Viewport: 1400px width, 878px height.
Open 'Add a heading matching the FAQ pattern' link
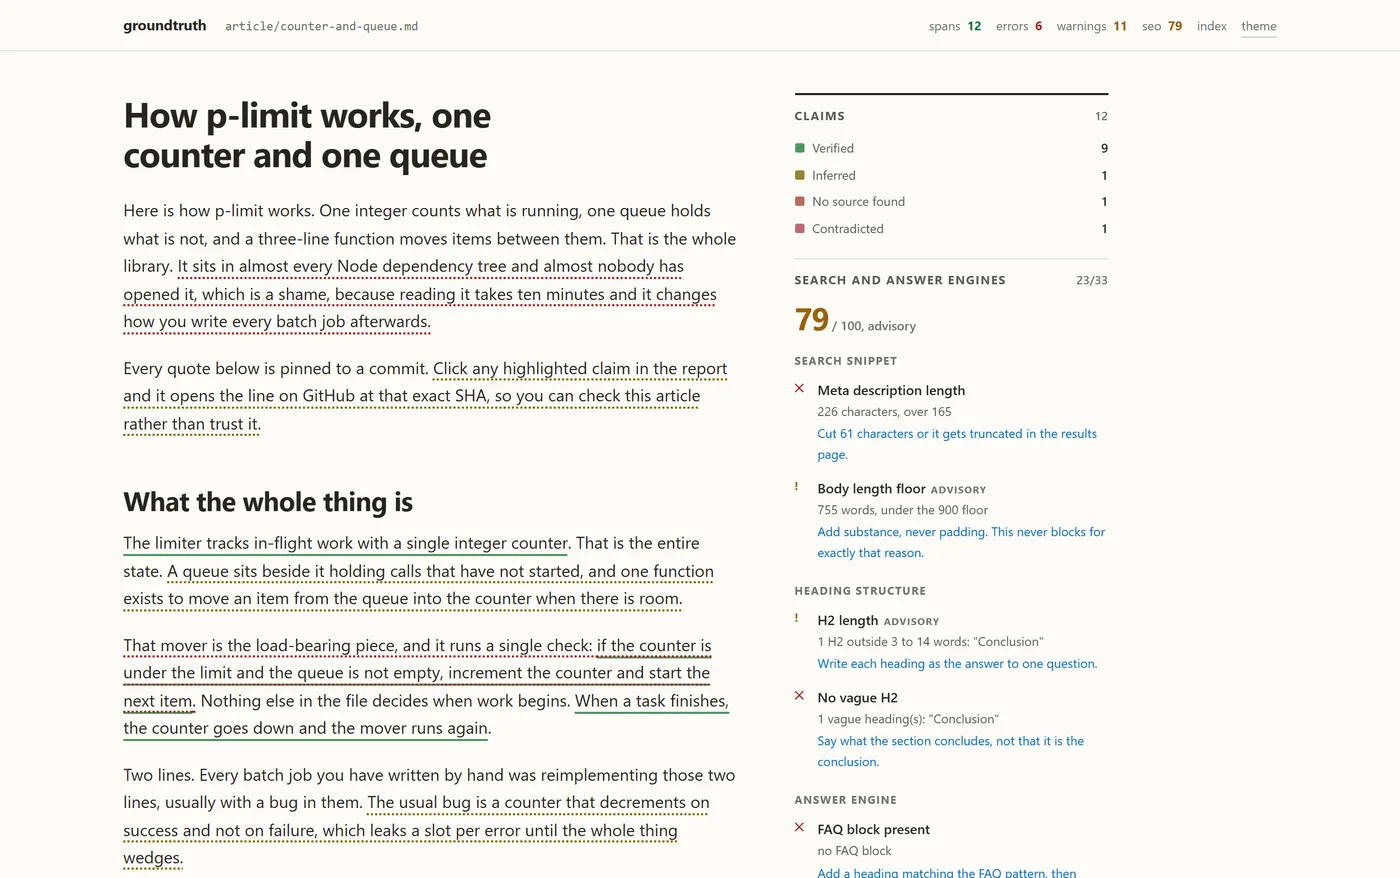coord(946,872)
